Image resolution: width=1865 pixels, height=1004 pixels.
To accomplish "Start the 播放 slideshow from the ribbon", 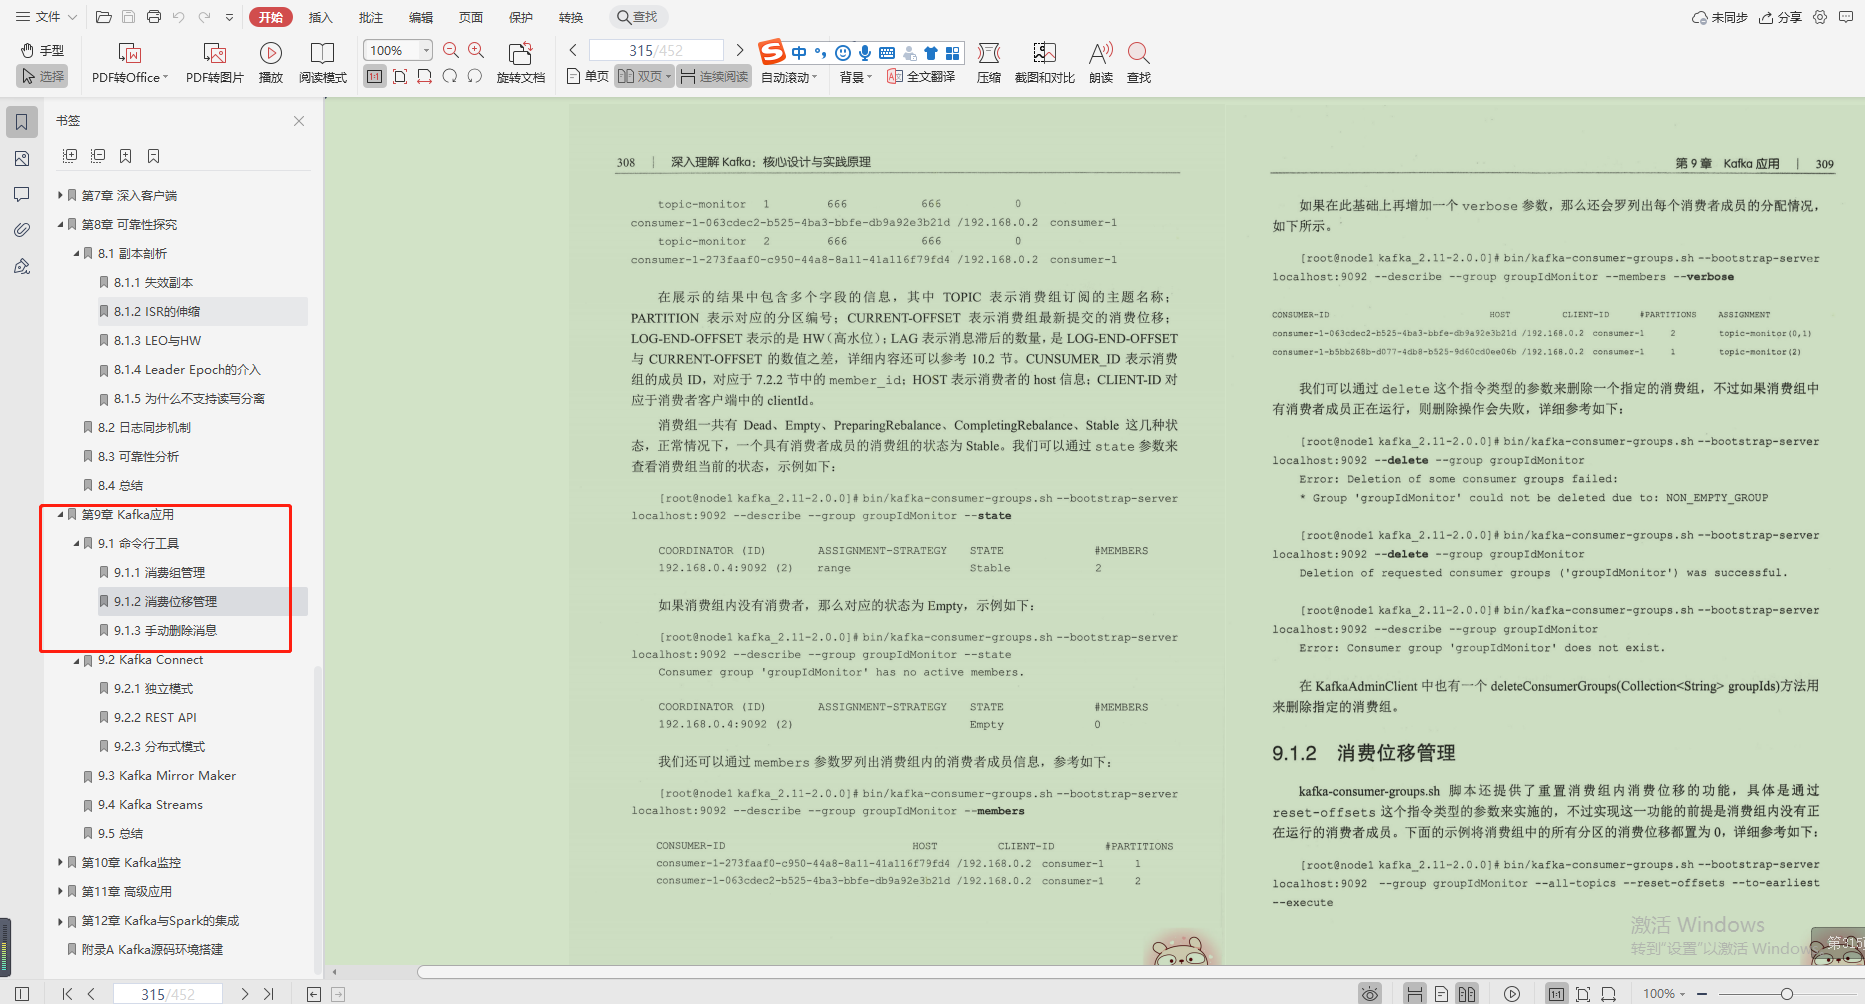I will [271, 62].
